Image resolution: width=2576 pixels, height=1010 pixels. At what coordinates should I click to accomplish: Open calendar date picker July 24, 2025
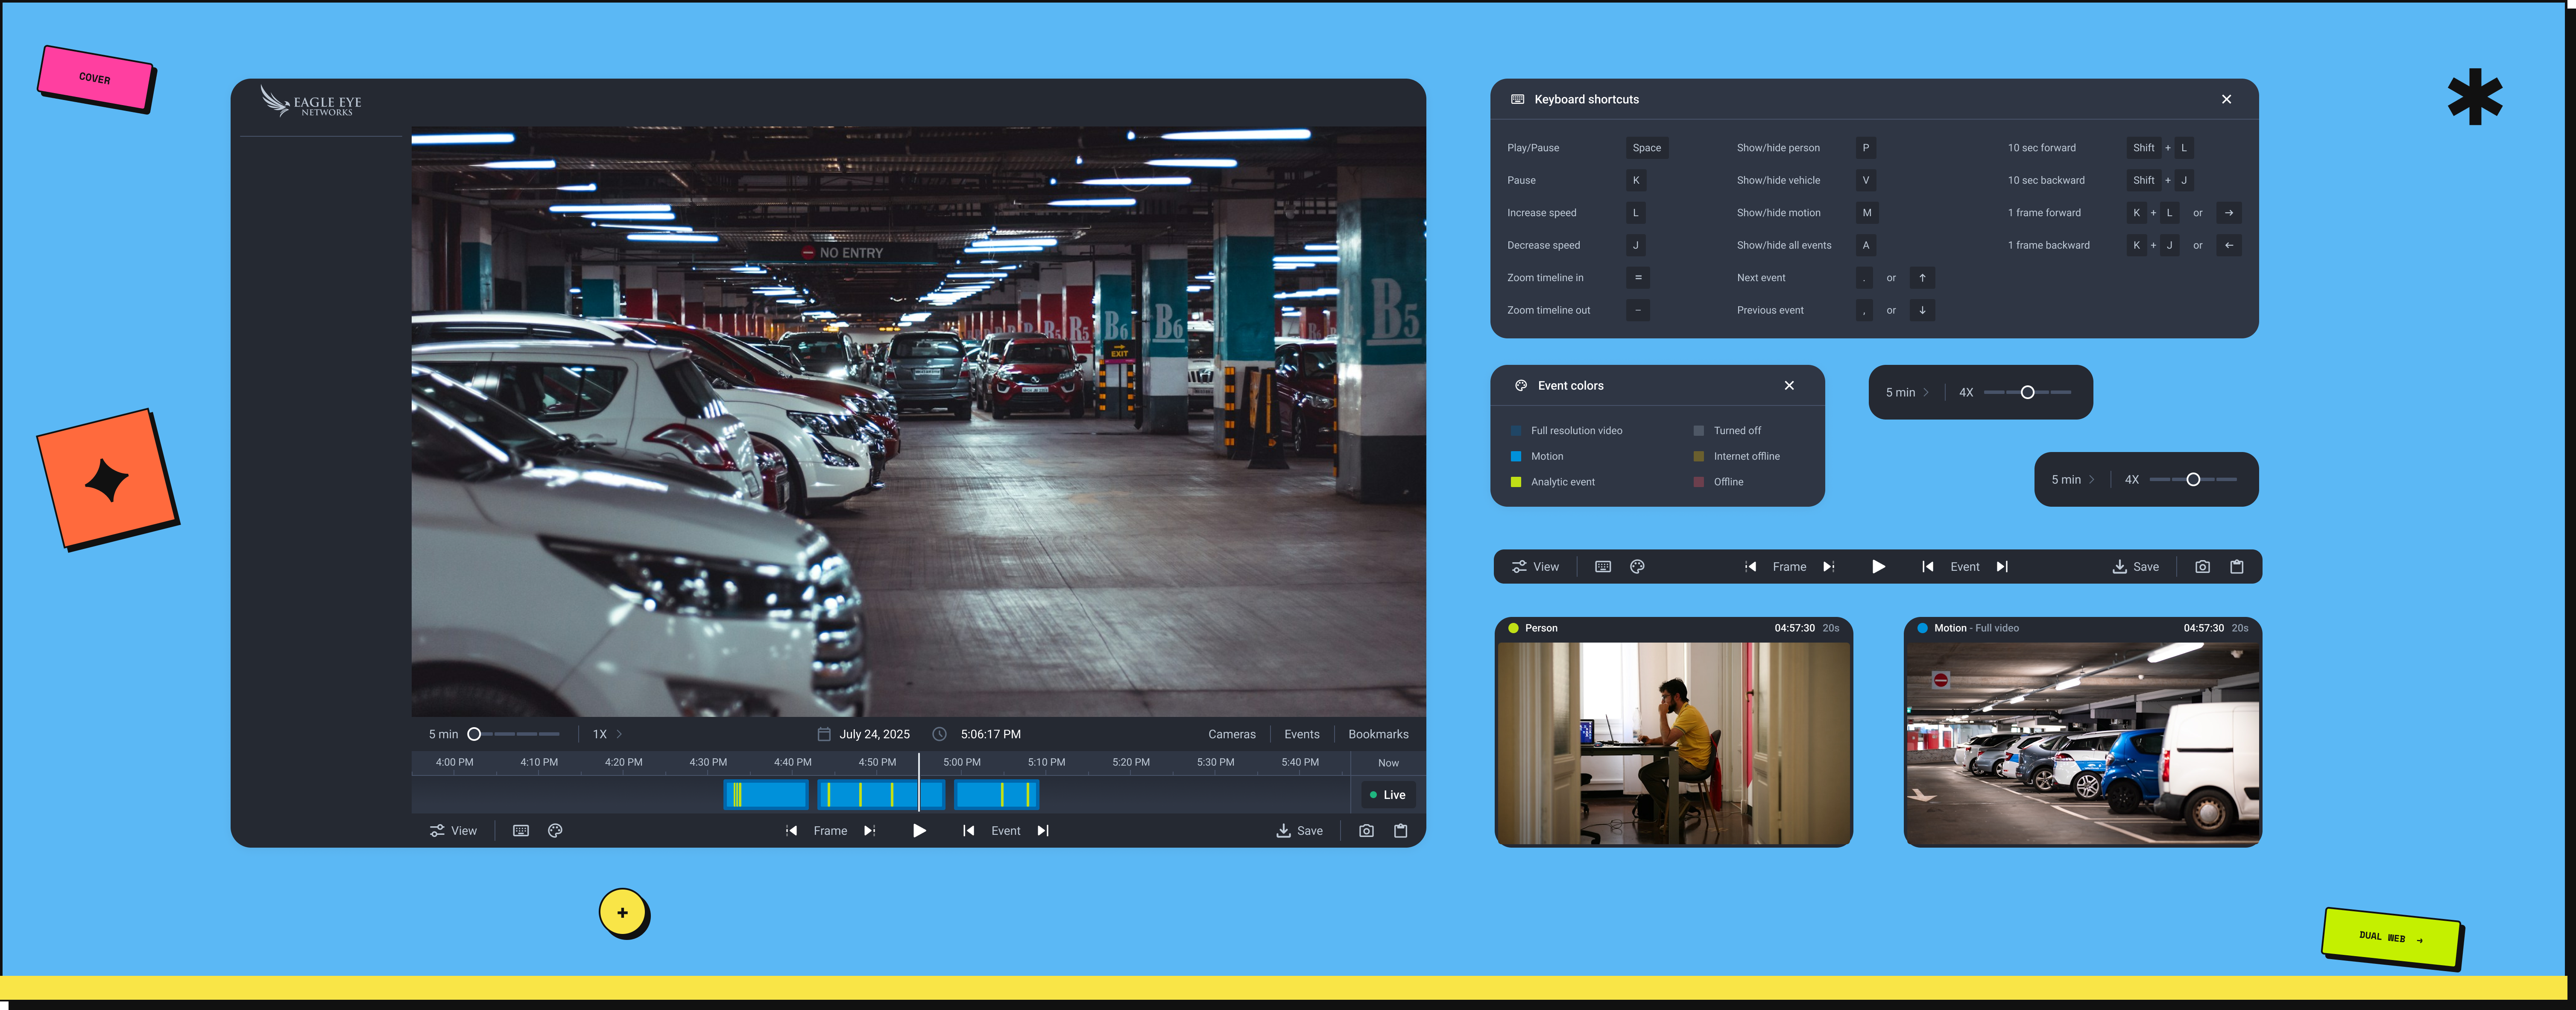tap(864, 734)
